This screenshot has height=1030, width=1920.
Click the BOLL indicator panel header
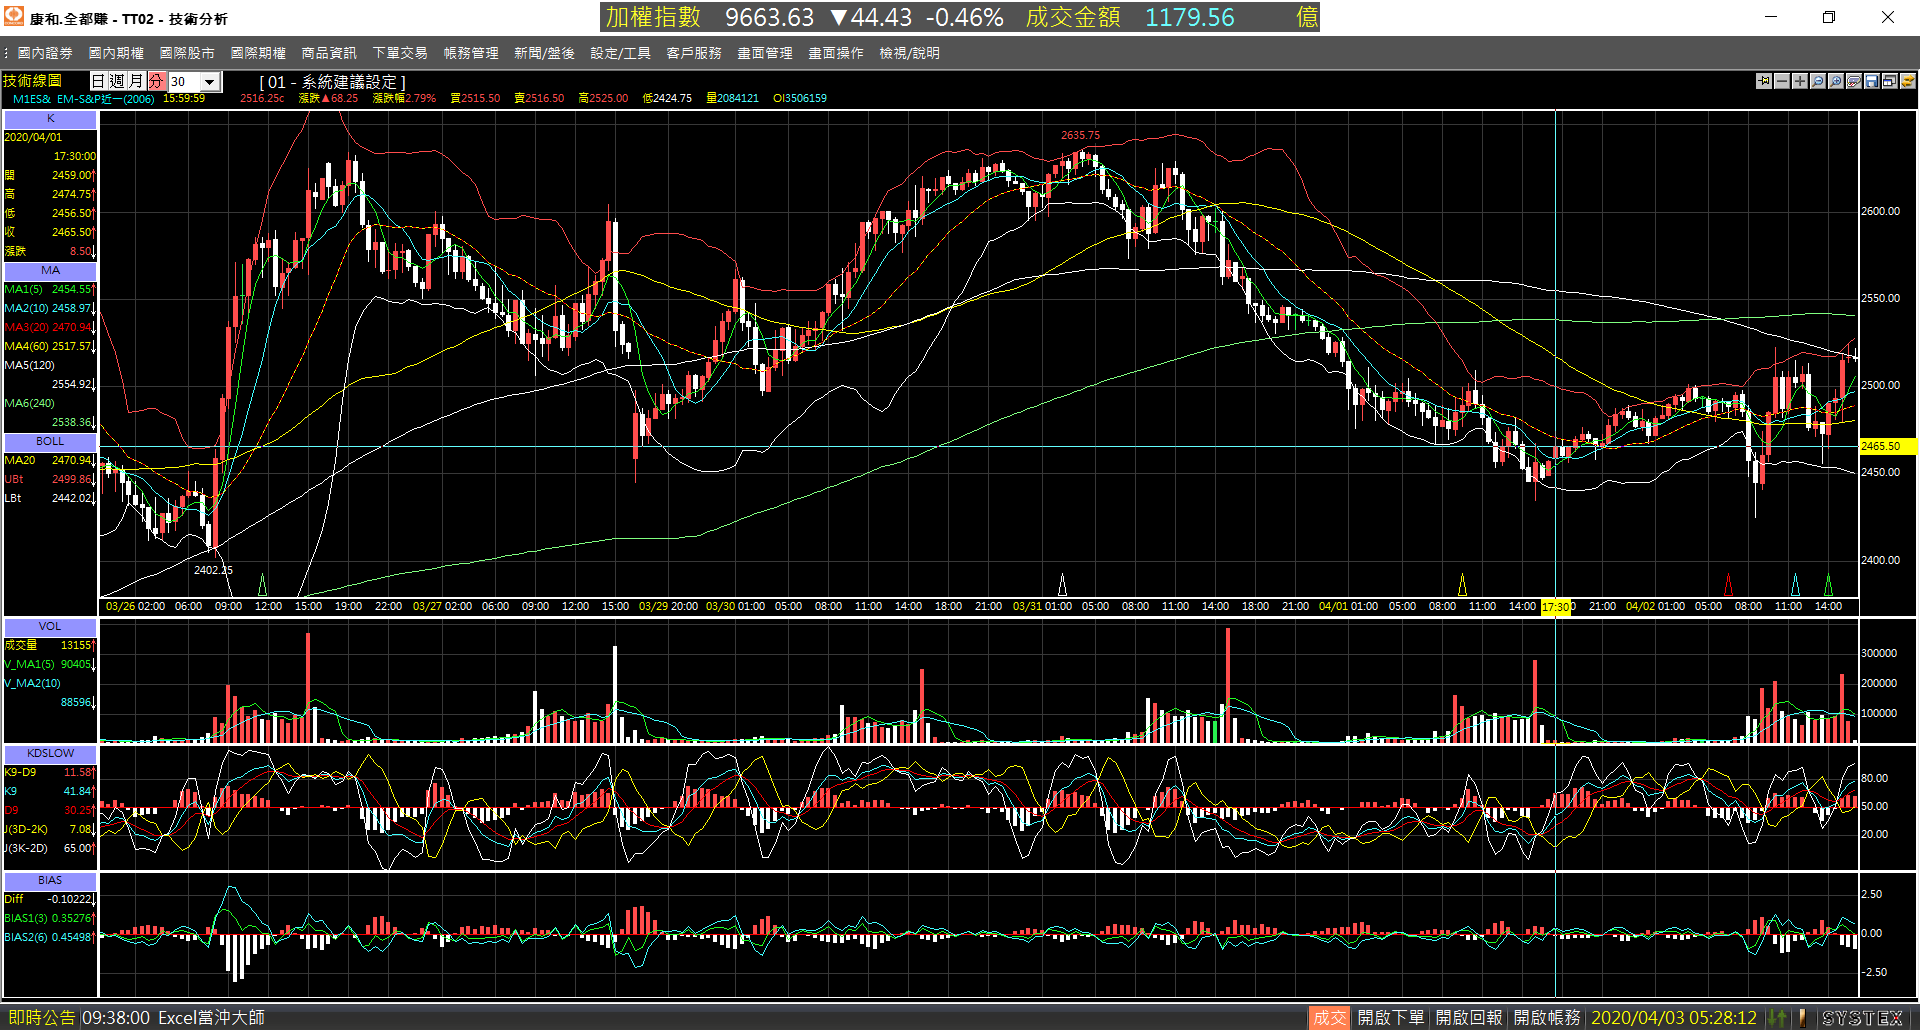pos(50,442)
